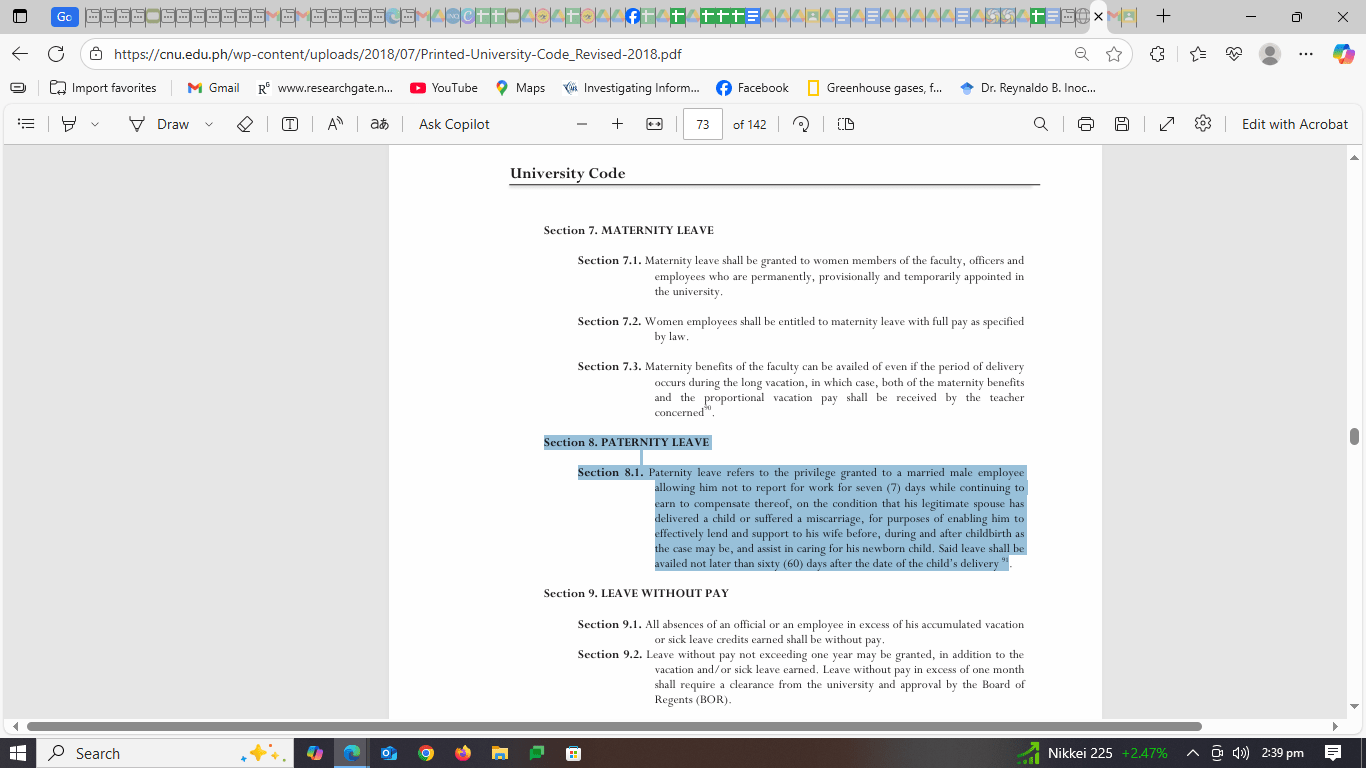Open the PDF table of contents panel
The height and width of the screenshot is (768, 1366).
[x=27, y=124]
